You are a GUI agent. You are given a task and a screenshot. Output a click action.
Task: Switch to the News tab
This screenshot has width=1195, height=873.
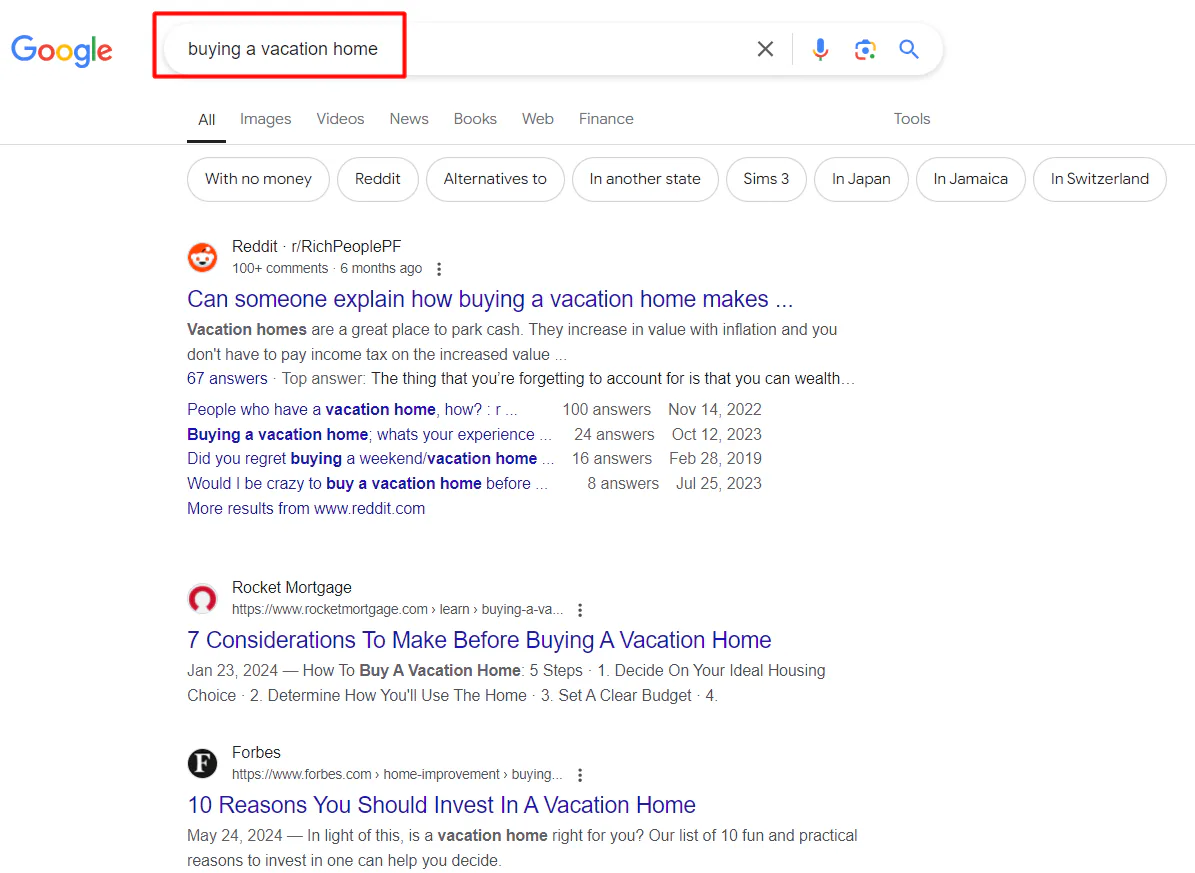coord(408,119)
